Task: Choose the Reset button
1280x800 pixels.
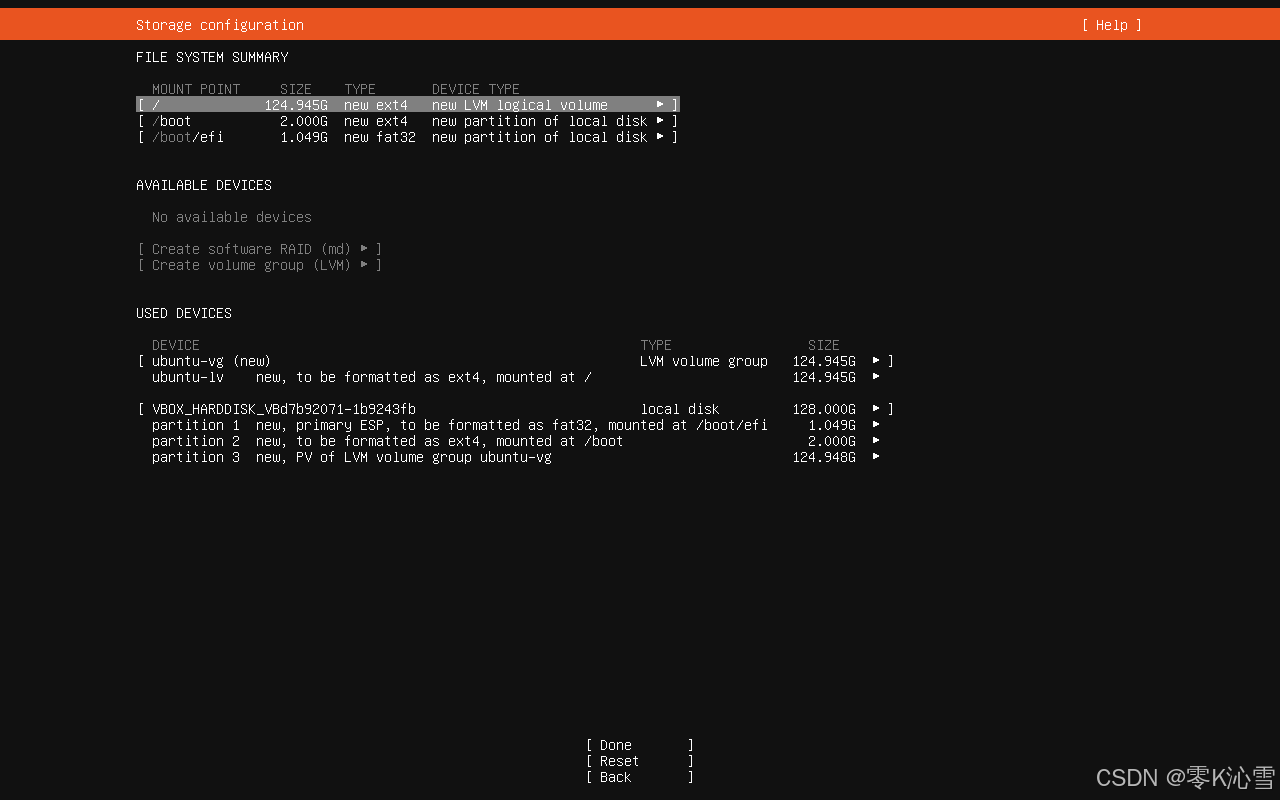Action: pyautogui.click(x=640, y=761)
